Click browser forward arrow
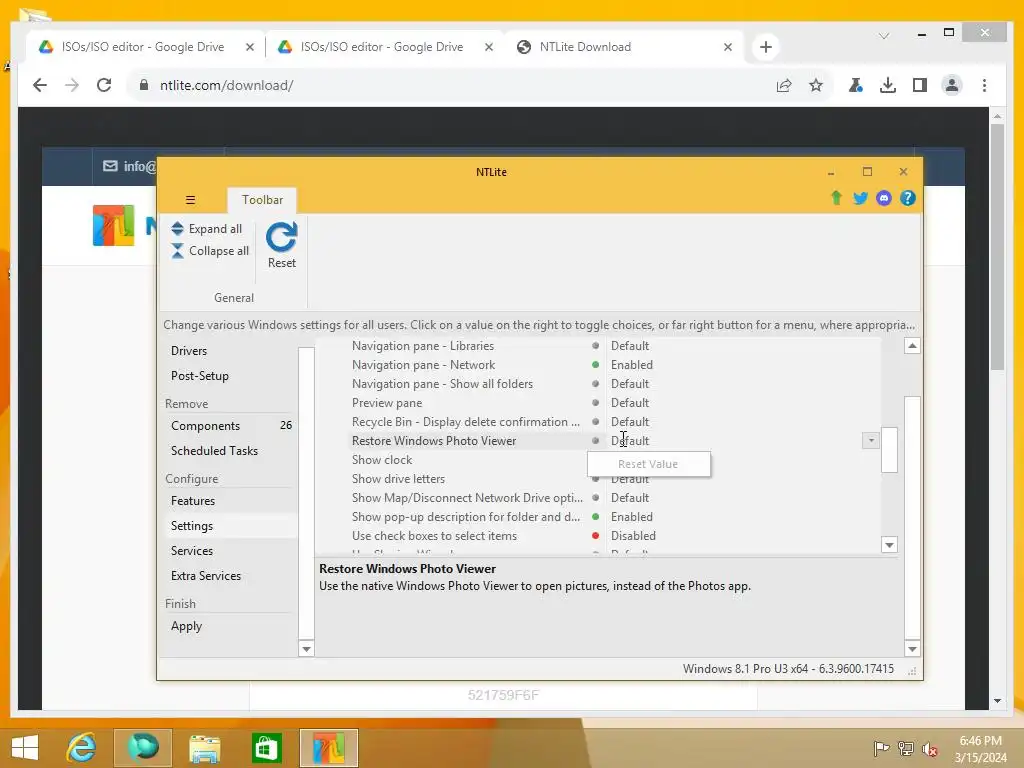This screenshot has width=1024, height=768. pos(72,85)
